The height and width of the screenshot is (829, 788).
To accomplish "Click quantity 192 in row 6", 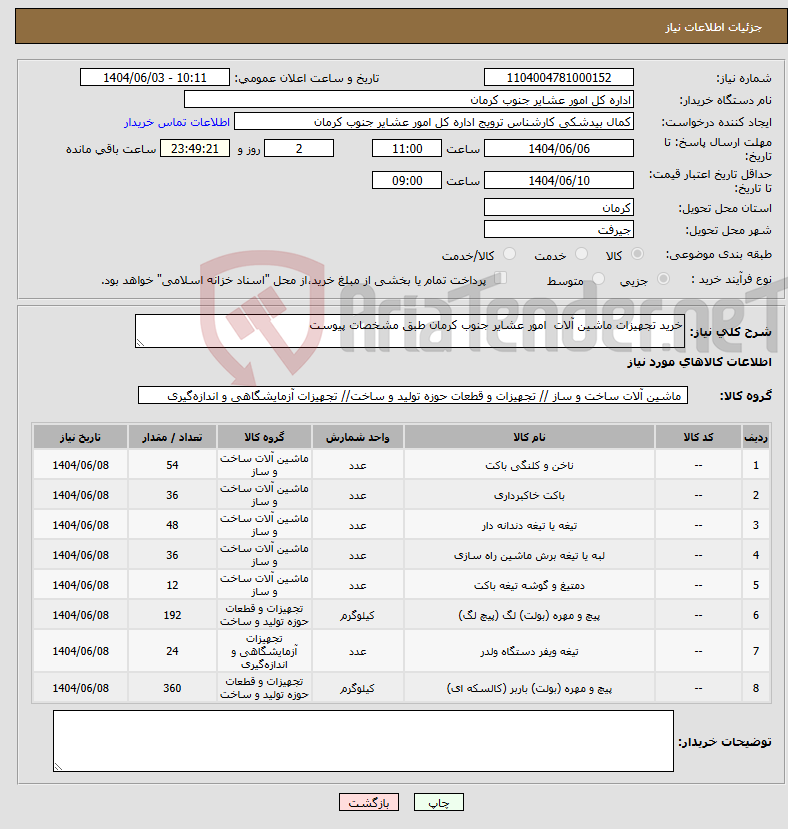I will click(x=172, y=615).
